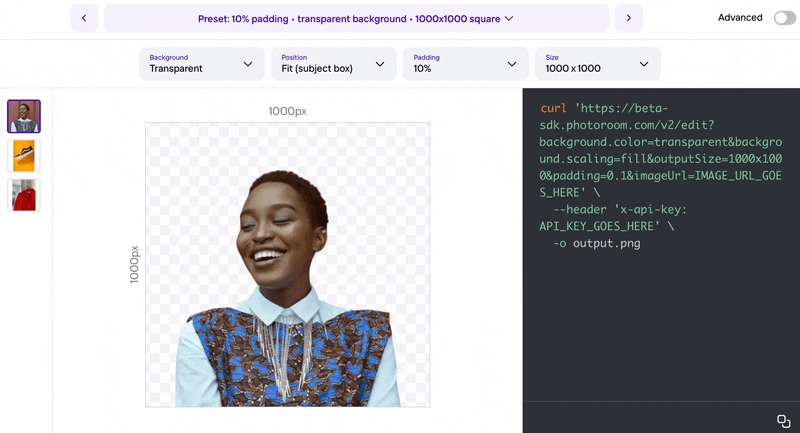800x433 pixels.
Task: Select the red jacket thumbnail
Action: [x=24, y=195]
